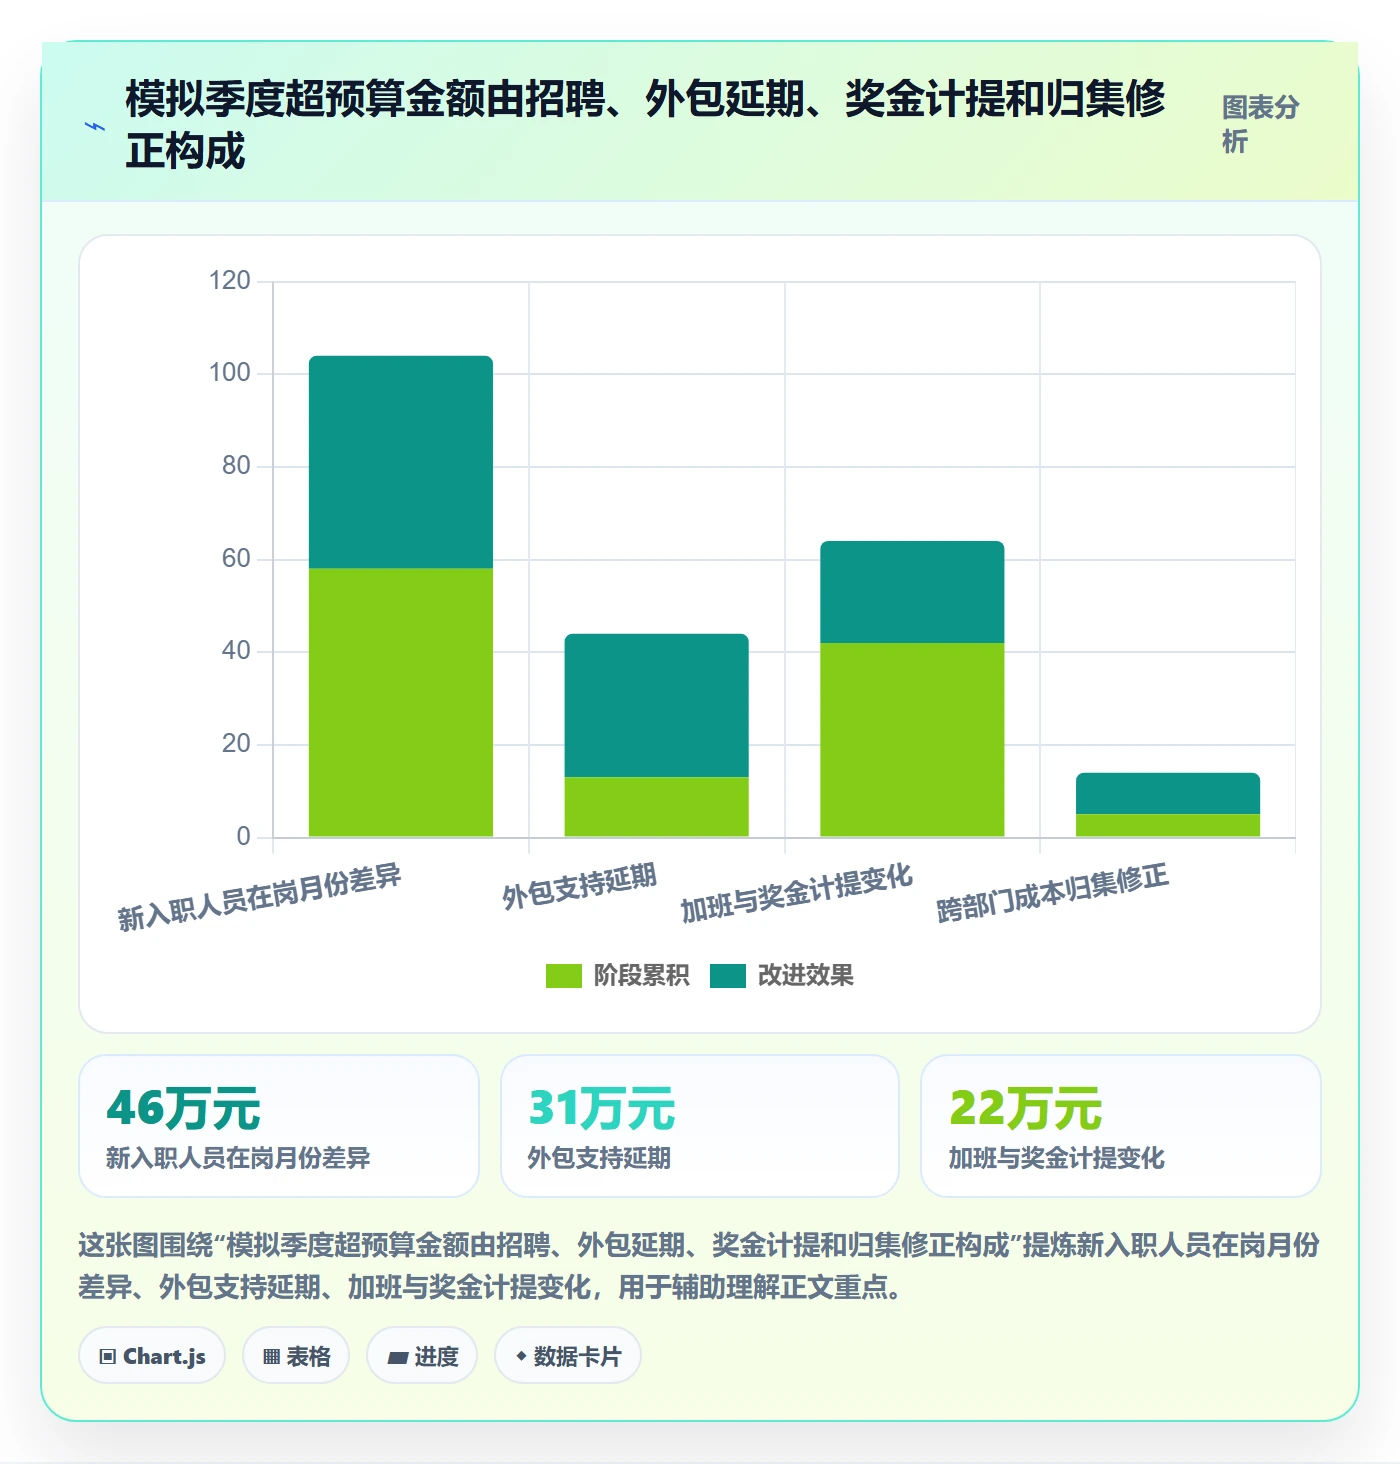The height and width of the screenshot is (1464, 1400).
Task: Click the green bar segment for 新入职人员在岗月份差异
Action: click(x=401, y=703)
